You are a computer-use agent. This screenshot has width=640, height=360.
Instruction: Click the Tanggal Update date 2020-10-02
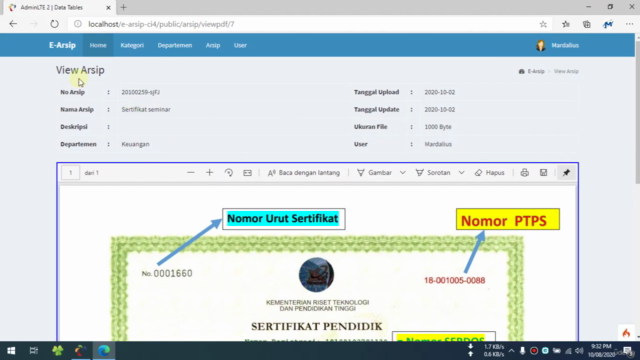pos(440,109)
